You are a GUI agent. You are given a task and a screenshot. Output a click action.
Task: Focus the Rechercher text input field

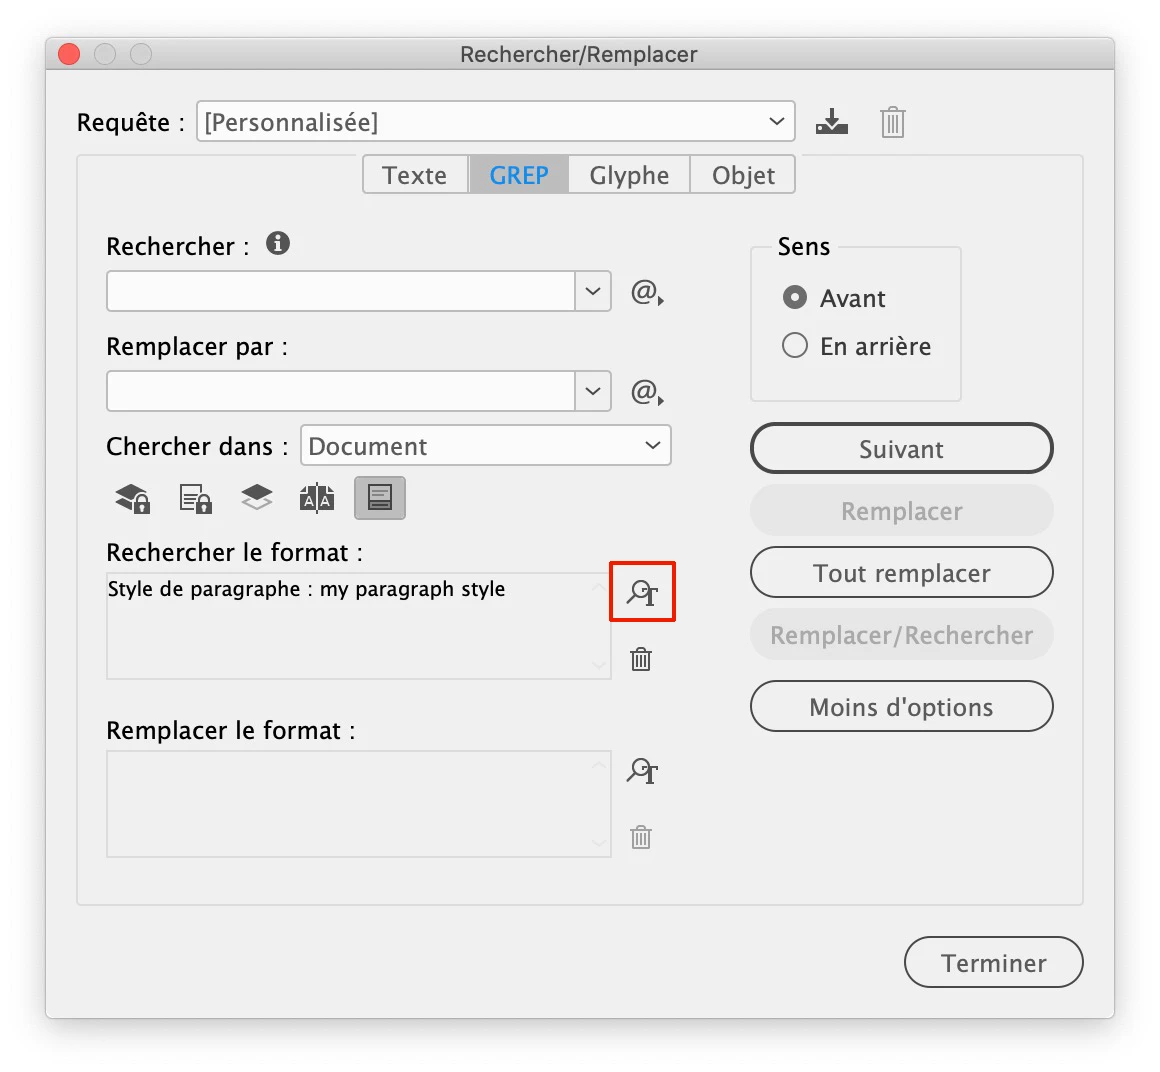point(341,291)
